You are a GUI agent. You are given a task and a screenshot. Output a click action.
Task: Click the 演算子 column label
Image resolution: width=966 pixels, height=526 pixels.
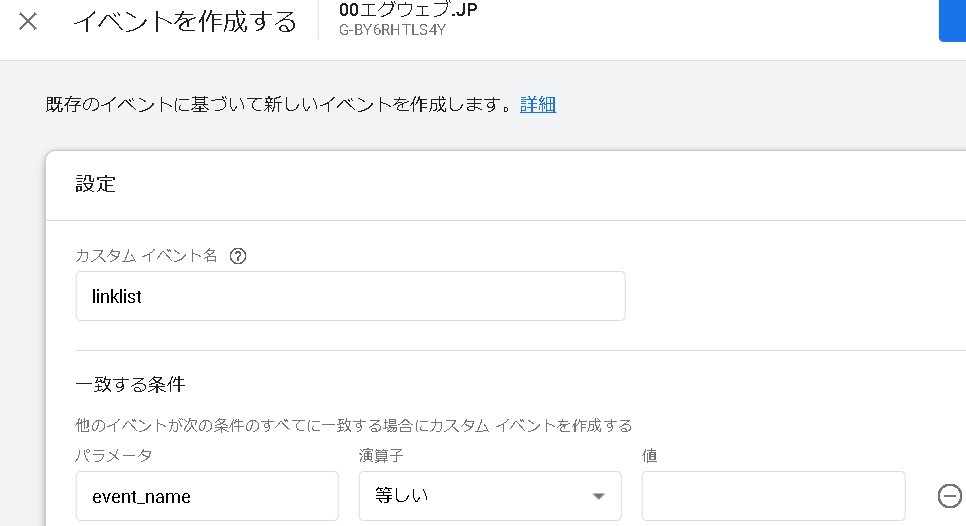(x=380, y=455)
